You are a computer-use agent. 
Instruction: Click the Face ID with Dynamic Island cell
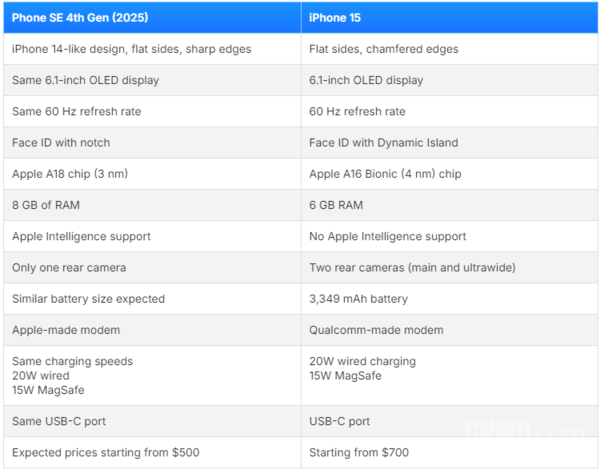[x=450, y=143]
